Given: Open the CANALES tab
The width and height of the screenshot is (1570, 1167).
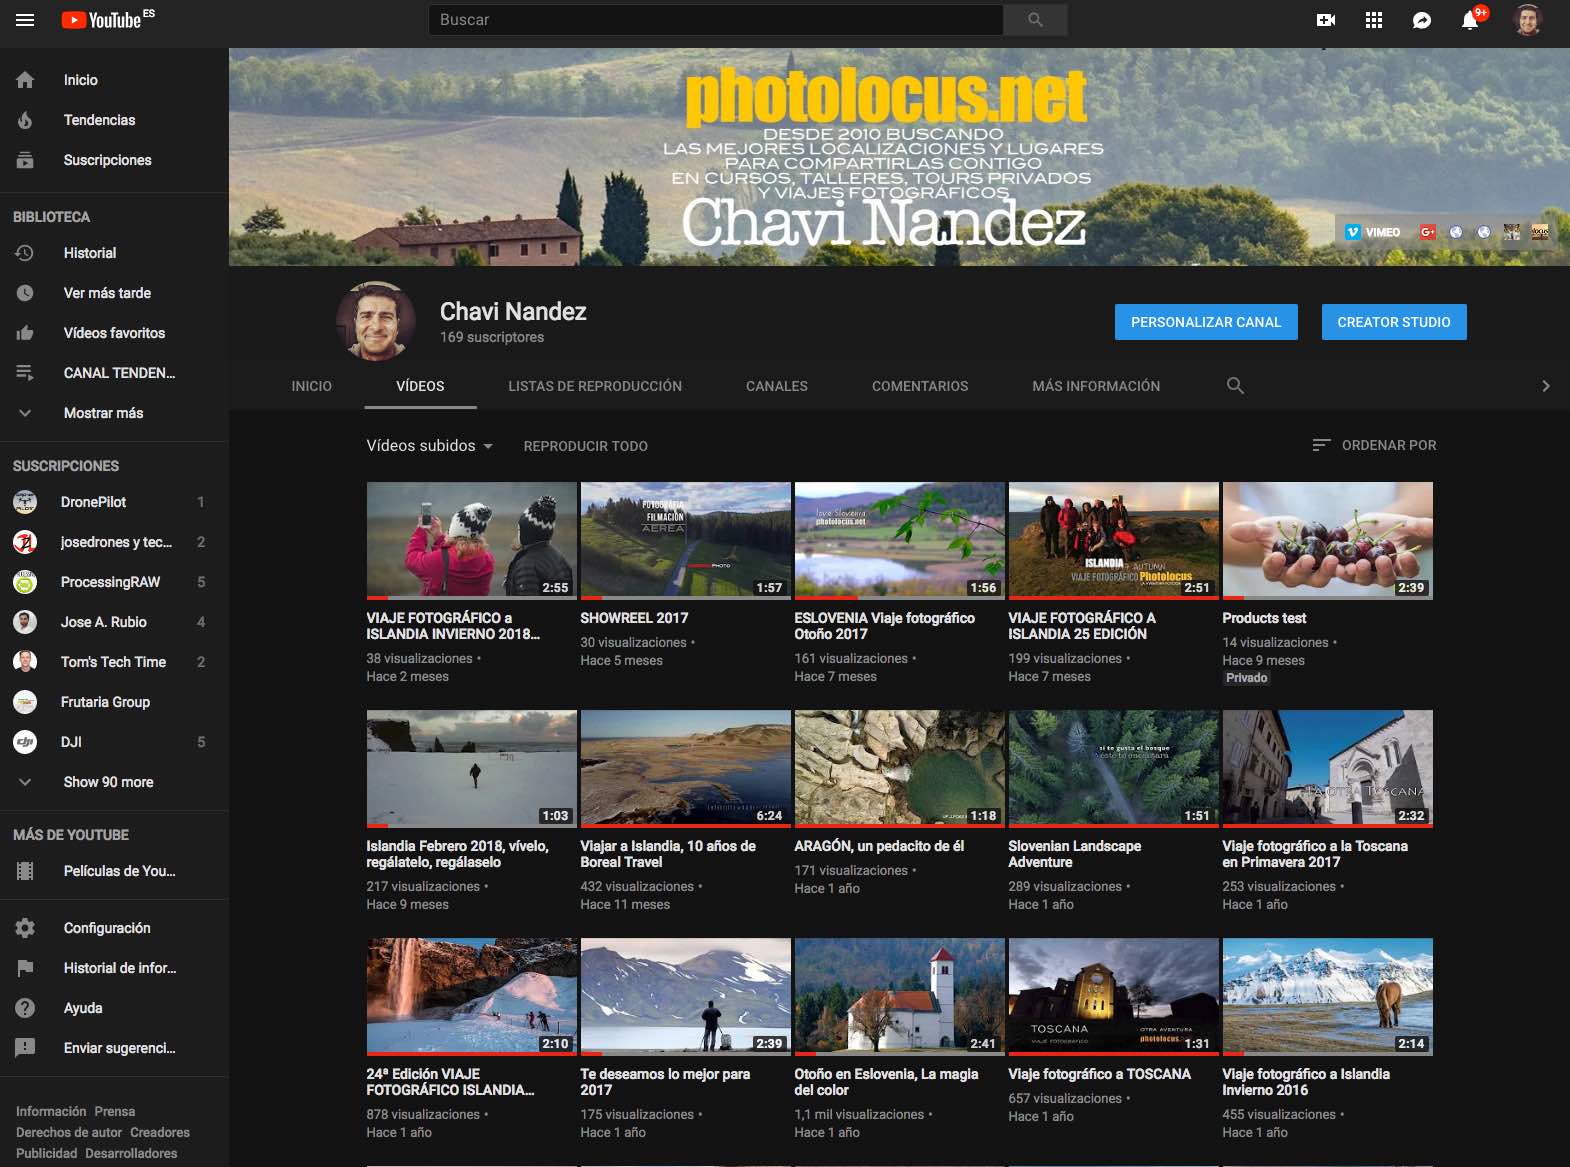Looking at the screenshot, I should click(x=777, y=386).
